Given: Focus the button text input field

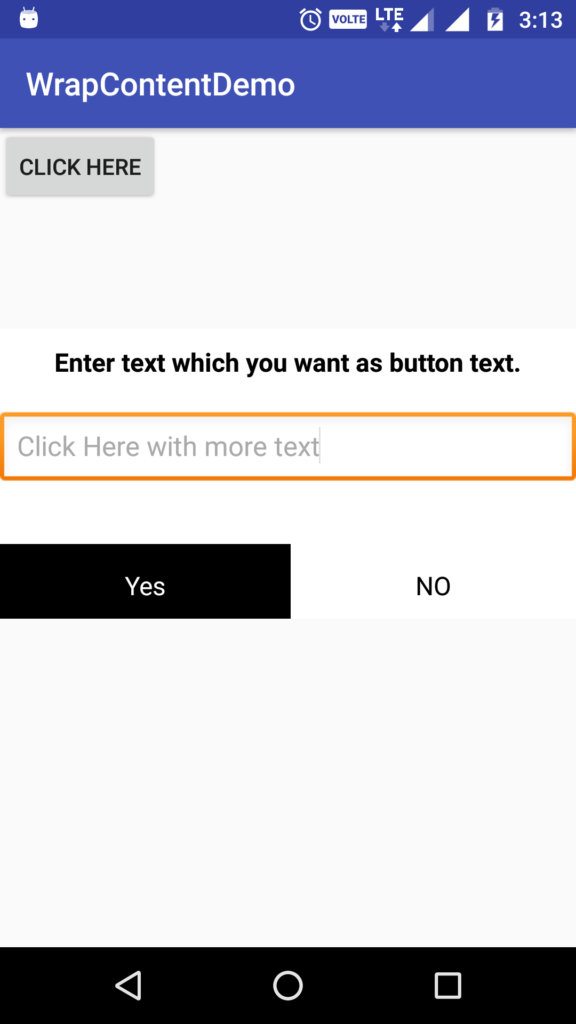Looking at the screenshot, I should 288,447.
